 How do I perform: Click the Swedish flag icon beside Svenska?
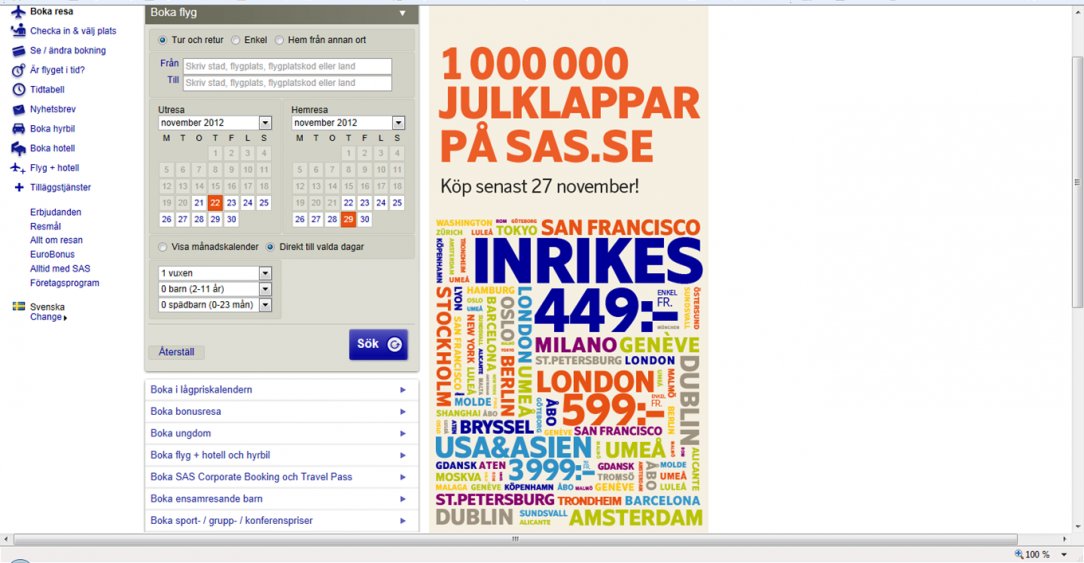(18, 307)
